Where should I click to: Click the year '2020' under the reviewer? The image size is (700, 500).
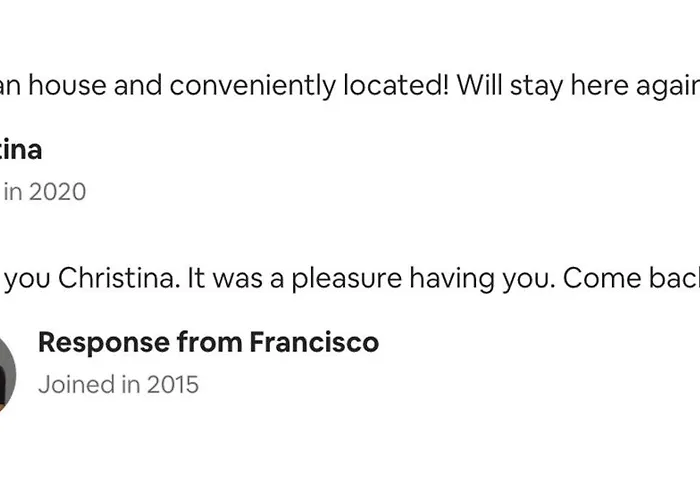click(58, 192)
